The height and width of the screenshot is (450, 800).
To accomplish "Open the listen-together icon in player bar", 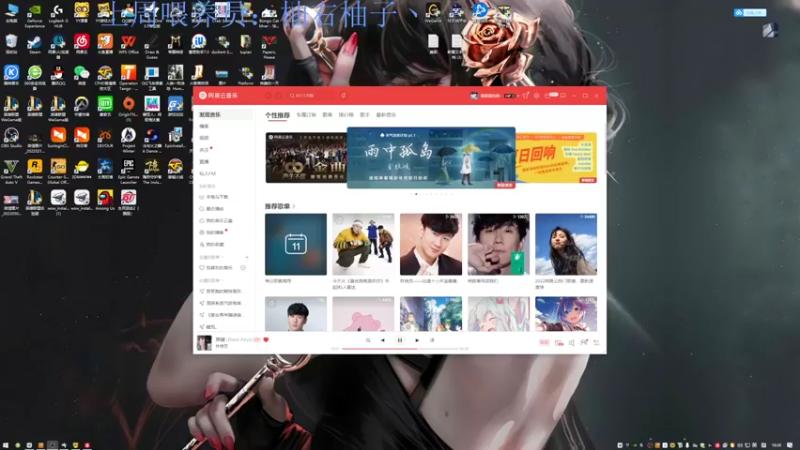I will (584, 343).
